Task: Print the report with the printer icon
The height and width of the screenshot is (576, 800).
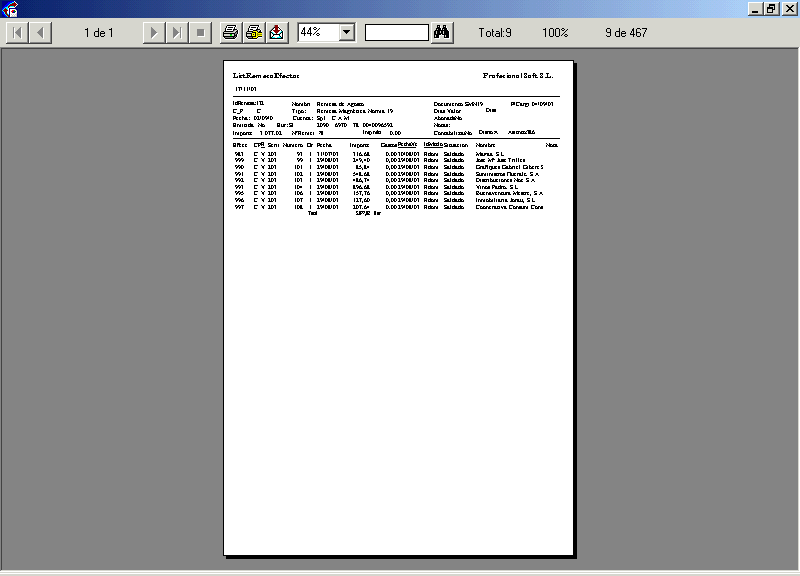Action: (231, 33)
